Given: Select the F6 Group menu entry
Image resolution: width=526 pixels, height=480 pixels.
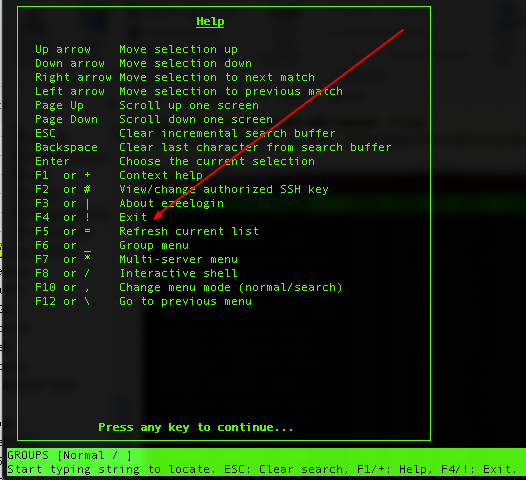Looking at the screenshot, I should (112, 246).
